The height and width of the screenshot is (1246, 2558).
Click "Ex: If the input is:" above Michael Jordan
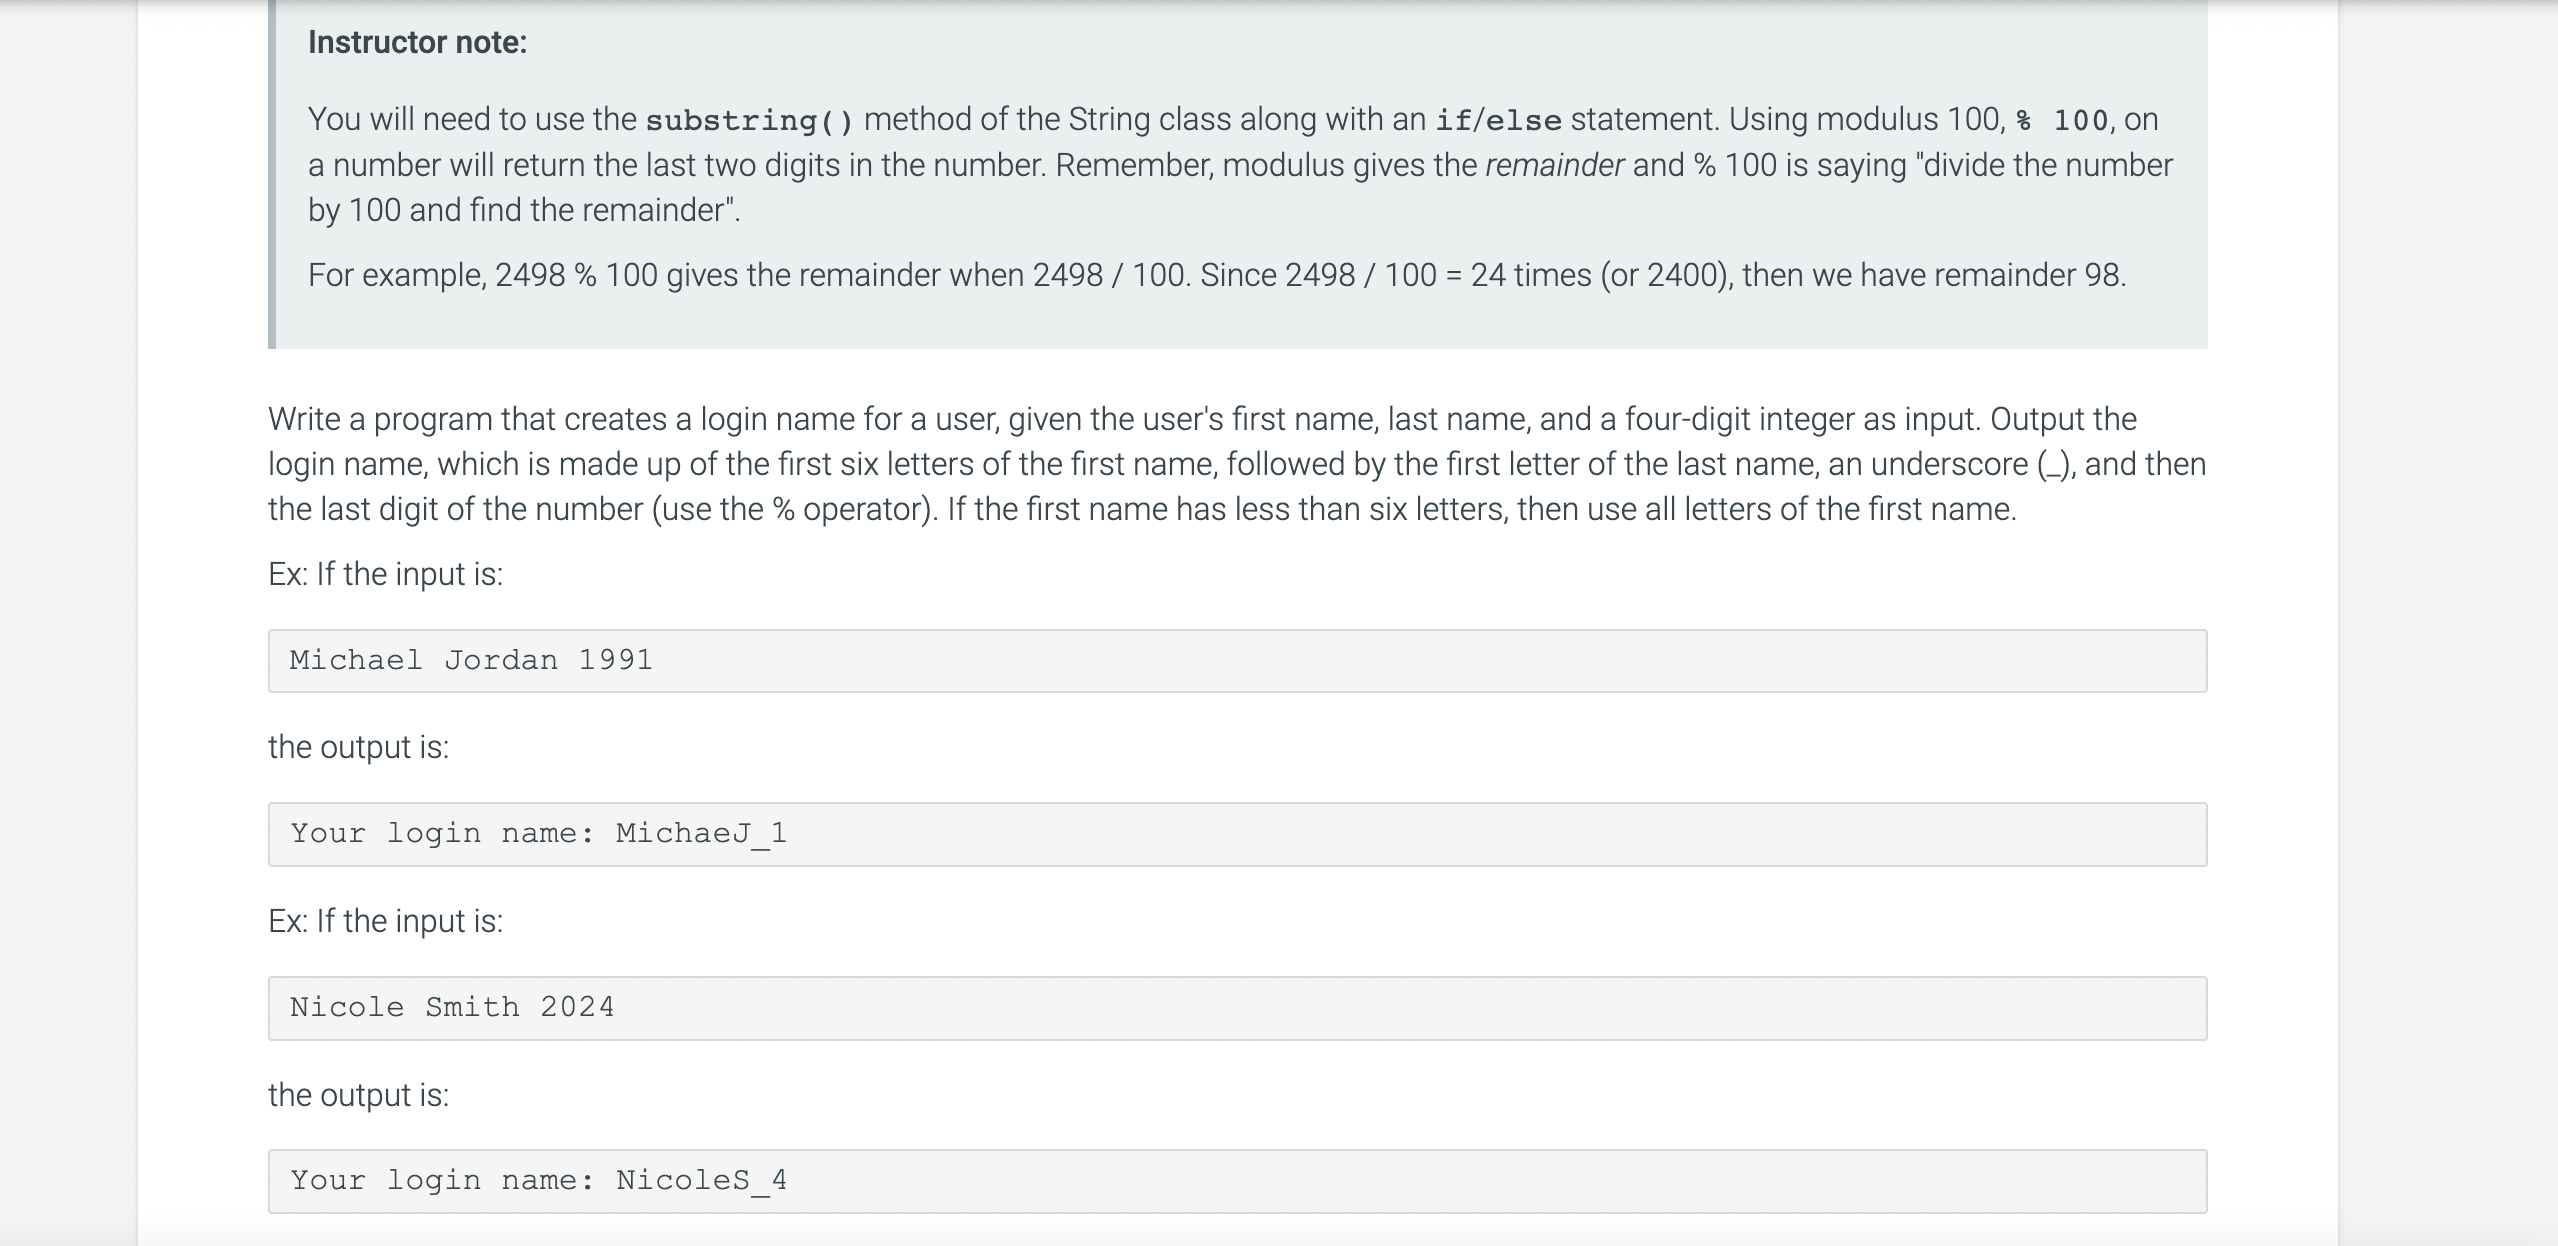pyautogui.click(x=385, y=574)
